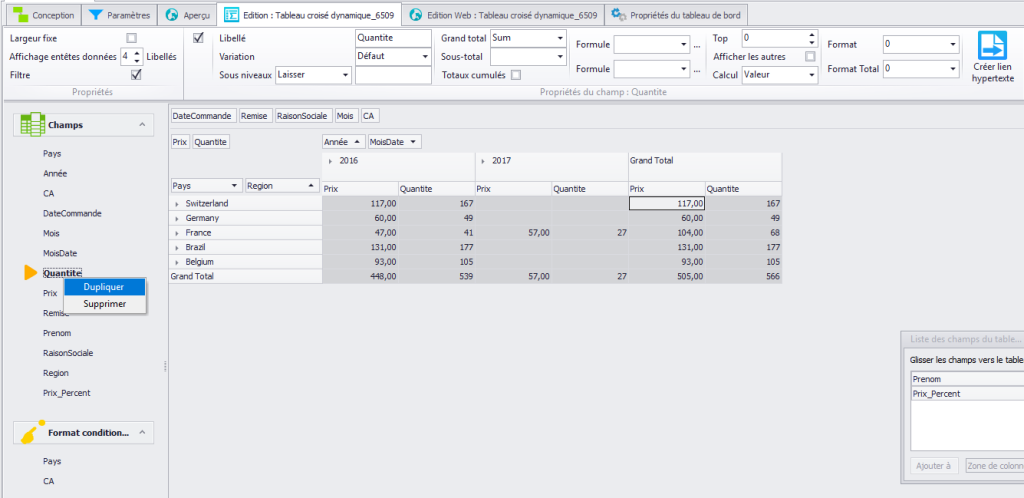This screenshot has width=1024, height=498.
Task: Open the second Formule dropdown
Action: pyautogui.click(x=684, y=69)
